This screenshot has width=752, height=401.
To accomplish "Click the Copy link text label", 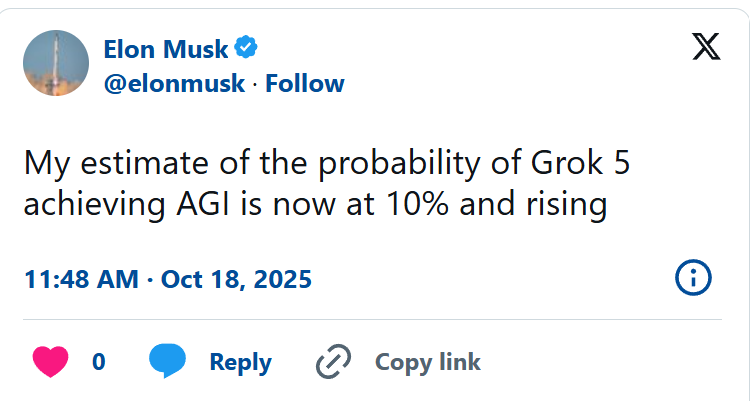I will [x=428, y=361].
